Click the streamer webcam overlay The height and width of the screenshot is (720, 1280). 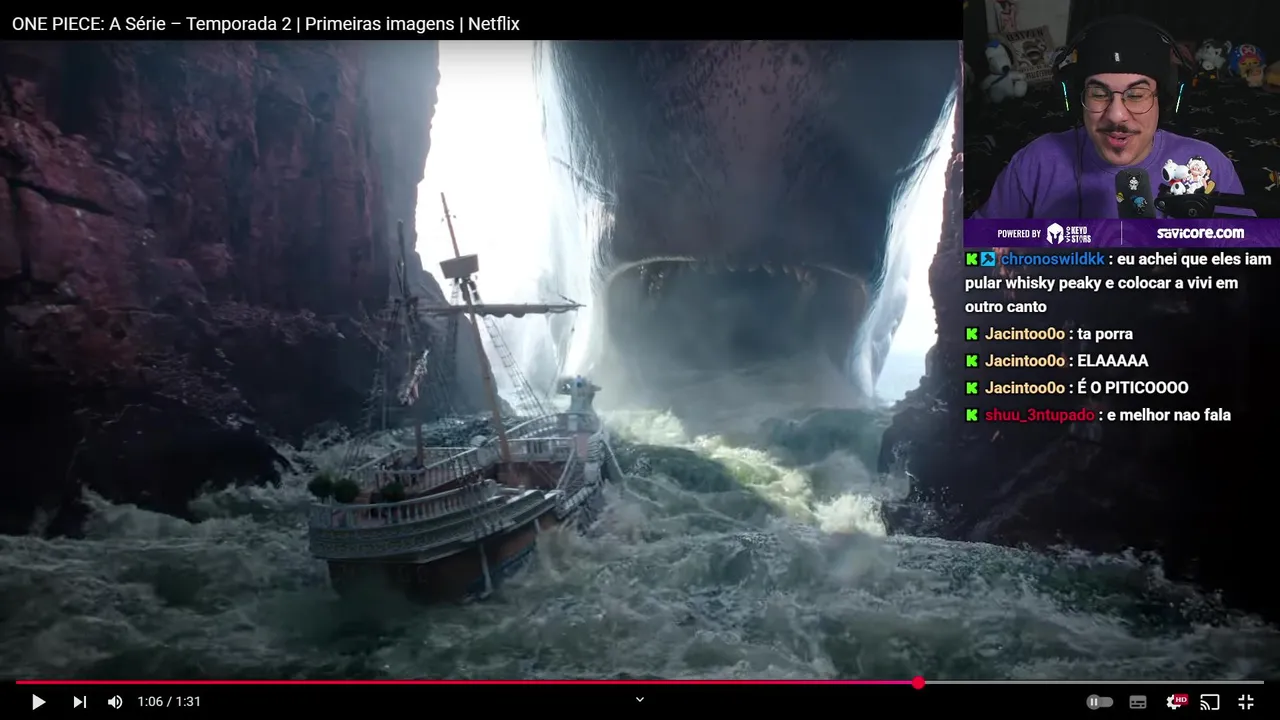(x=1121, y=109)
